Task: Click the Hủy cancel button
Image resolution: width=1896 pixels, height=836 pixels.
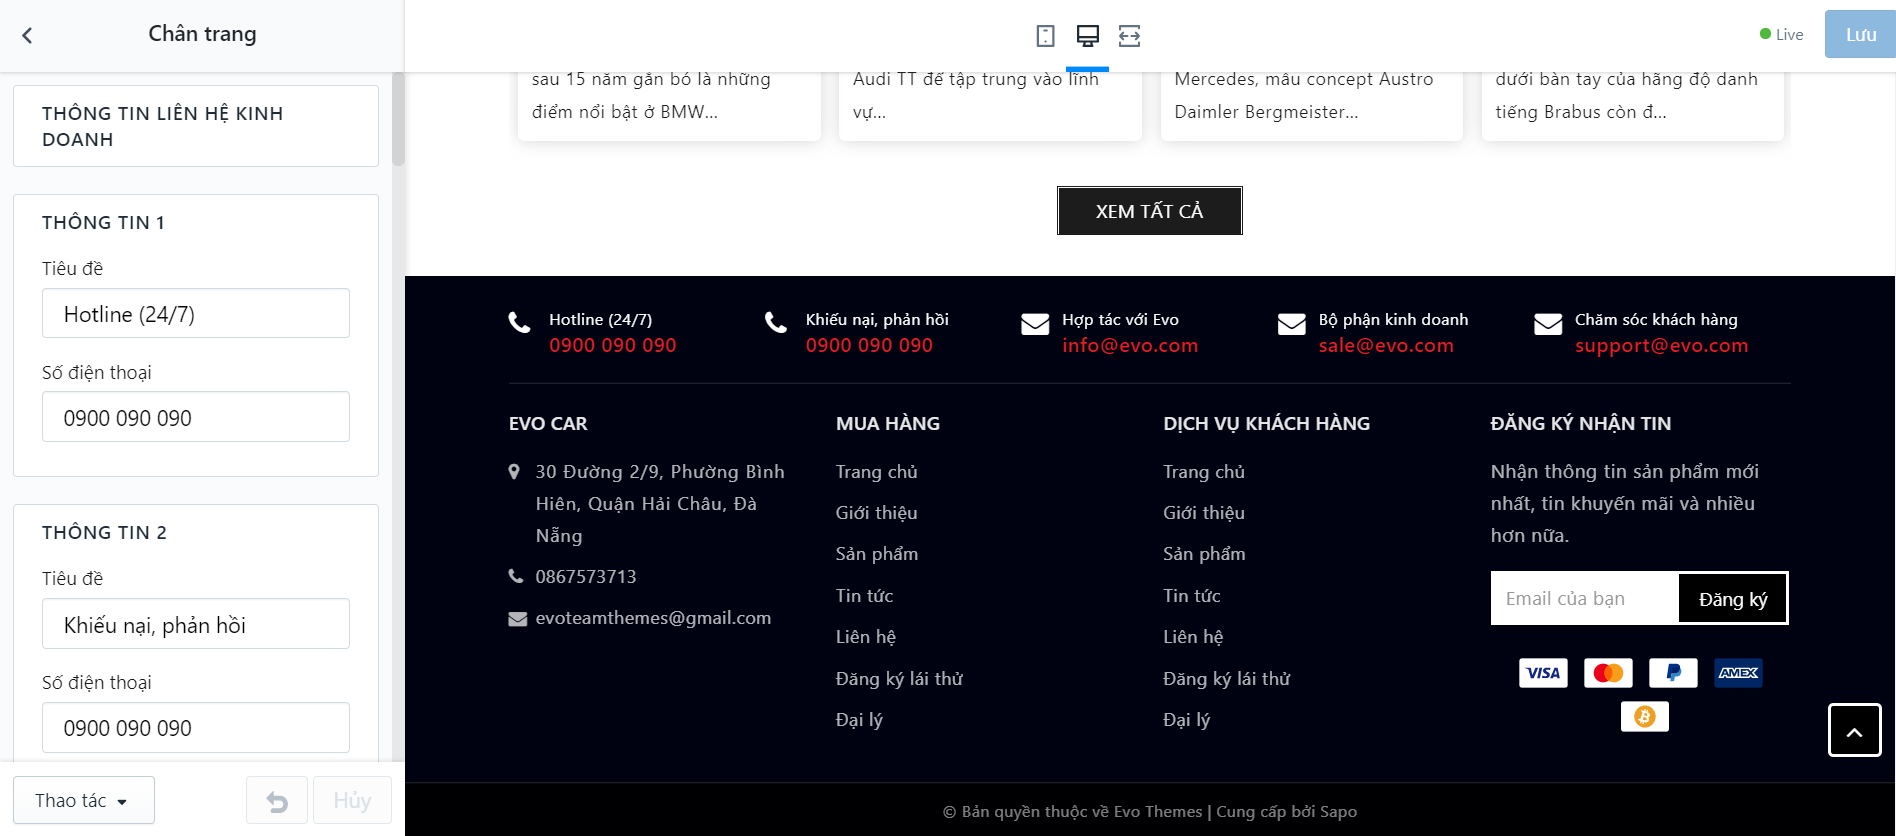Action: [352, 801]
